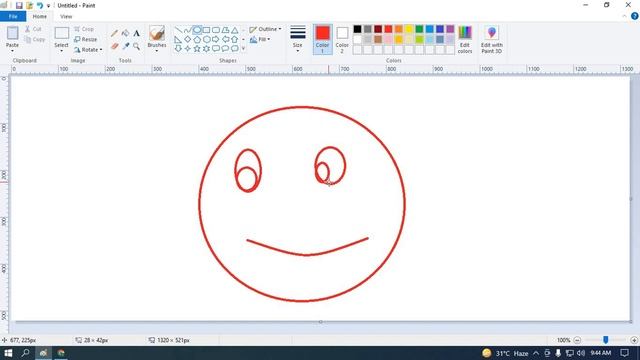
Task: Choose the Four-point star shape
Action: pos(187,49)
